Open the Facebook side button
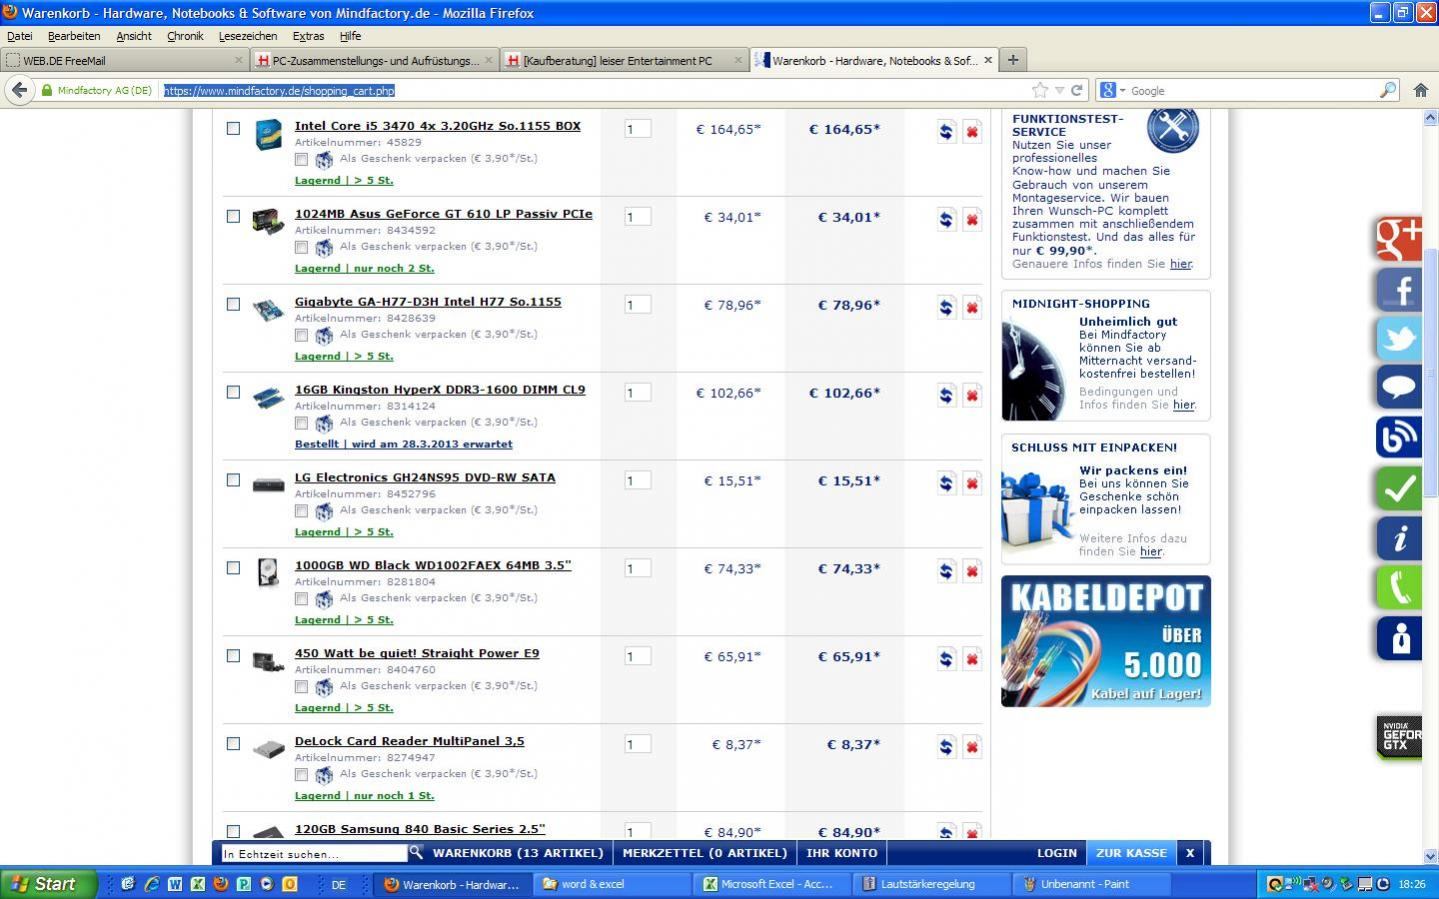 click(x=1399, y=289)
